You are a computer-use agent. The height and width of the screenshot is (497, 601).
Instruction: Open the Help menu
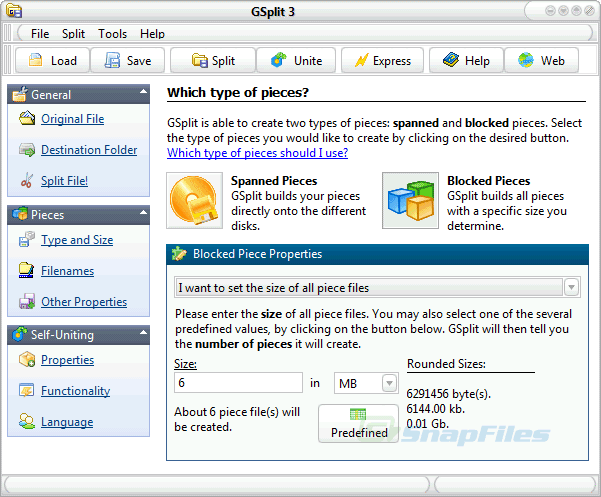pyautogui.click(x=152, y=34)
